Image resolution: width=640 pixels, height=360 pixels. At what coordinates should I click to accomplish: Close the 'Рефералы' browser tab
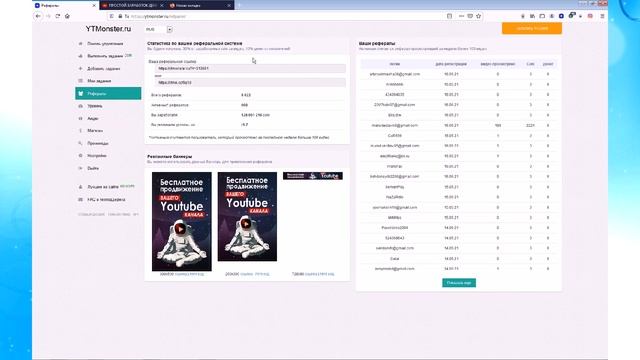click(x=94, y=5)
